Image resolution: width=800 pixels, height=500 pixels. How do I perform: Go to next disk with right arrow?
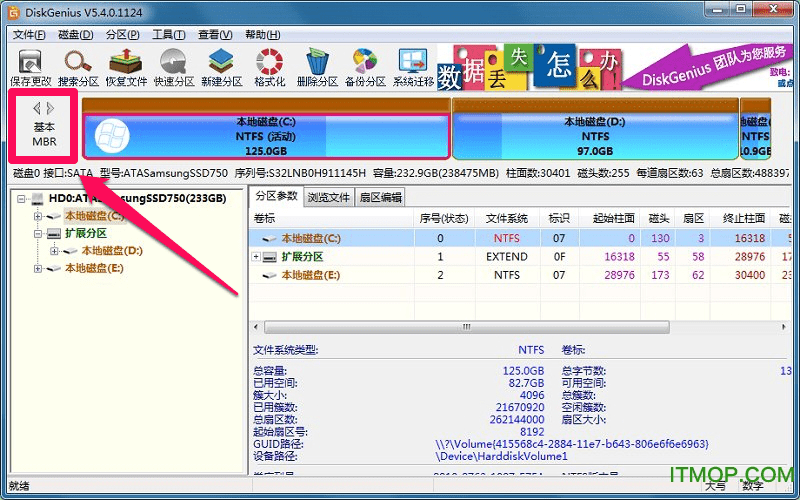(x=50, y=108)
